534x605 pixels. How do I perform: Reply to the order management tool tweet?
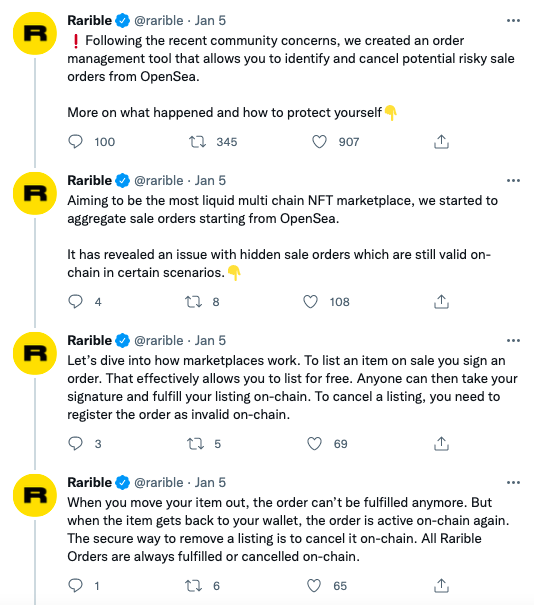click(x=75, y=142)
